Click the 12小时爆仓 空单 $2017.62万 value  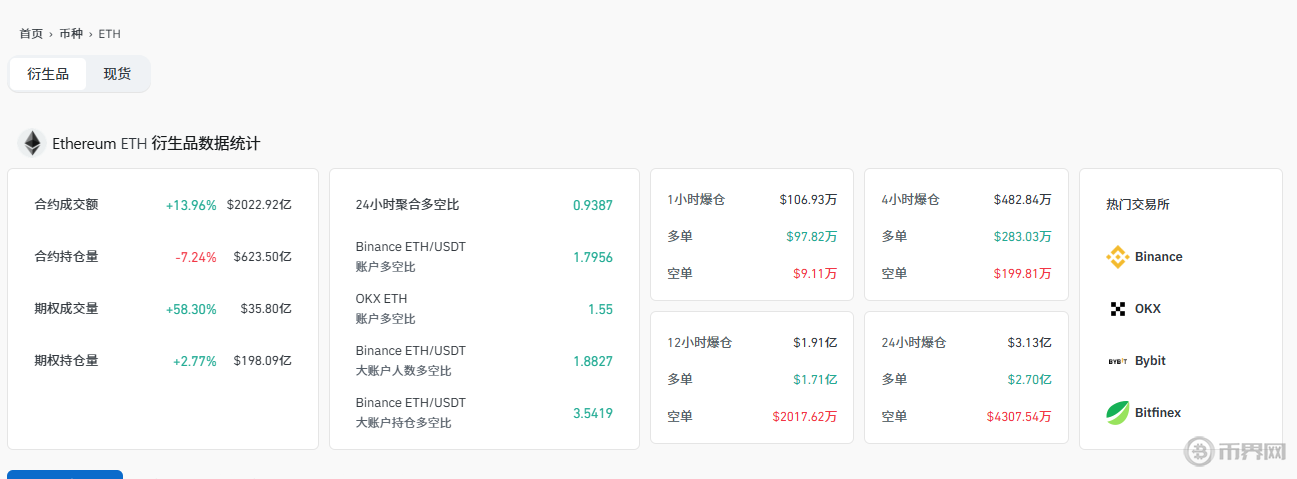pos(804,416)
